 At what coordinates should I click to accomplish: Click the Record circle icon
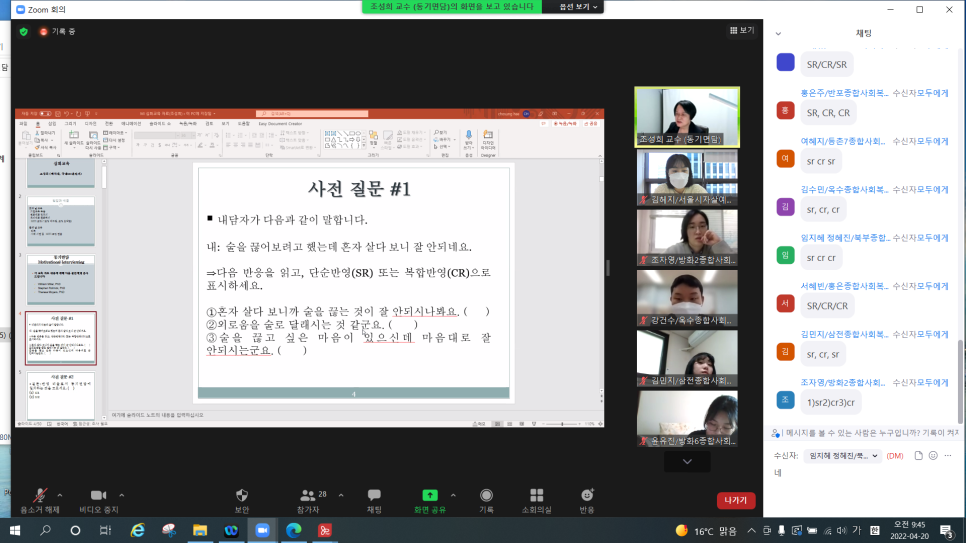pyautogui.click(x=486, y=496)
